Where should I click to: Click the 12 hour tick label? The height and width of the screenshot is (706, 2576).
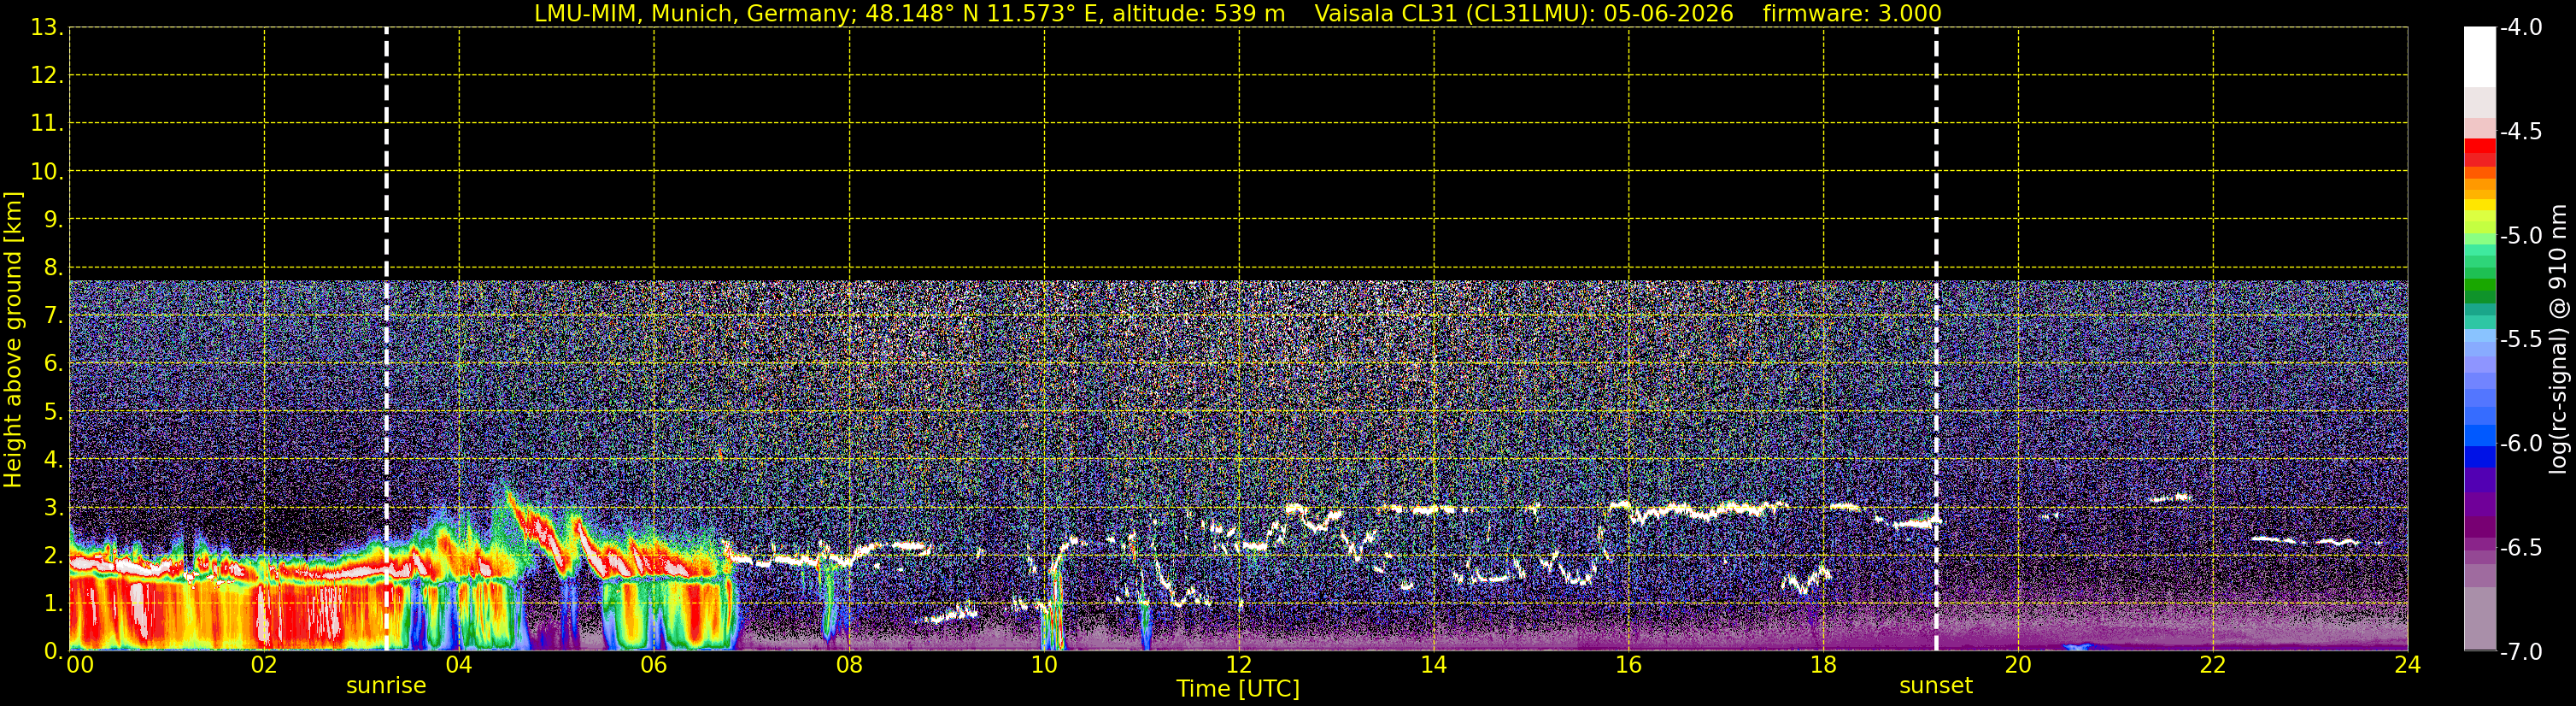pyautogui.click(x=1239, y=665)
